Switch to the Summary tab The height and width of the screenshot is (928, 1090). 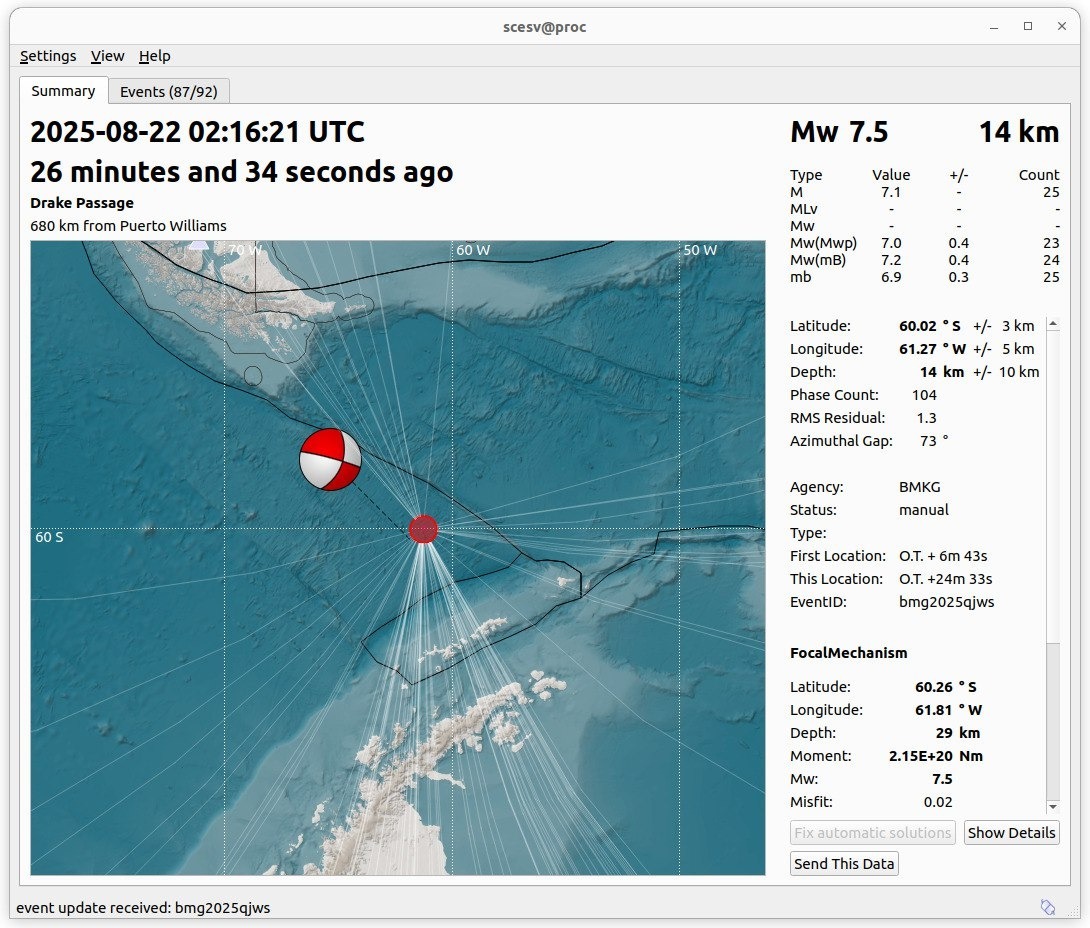63,91
